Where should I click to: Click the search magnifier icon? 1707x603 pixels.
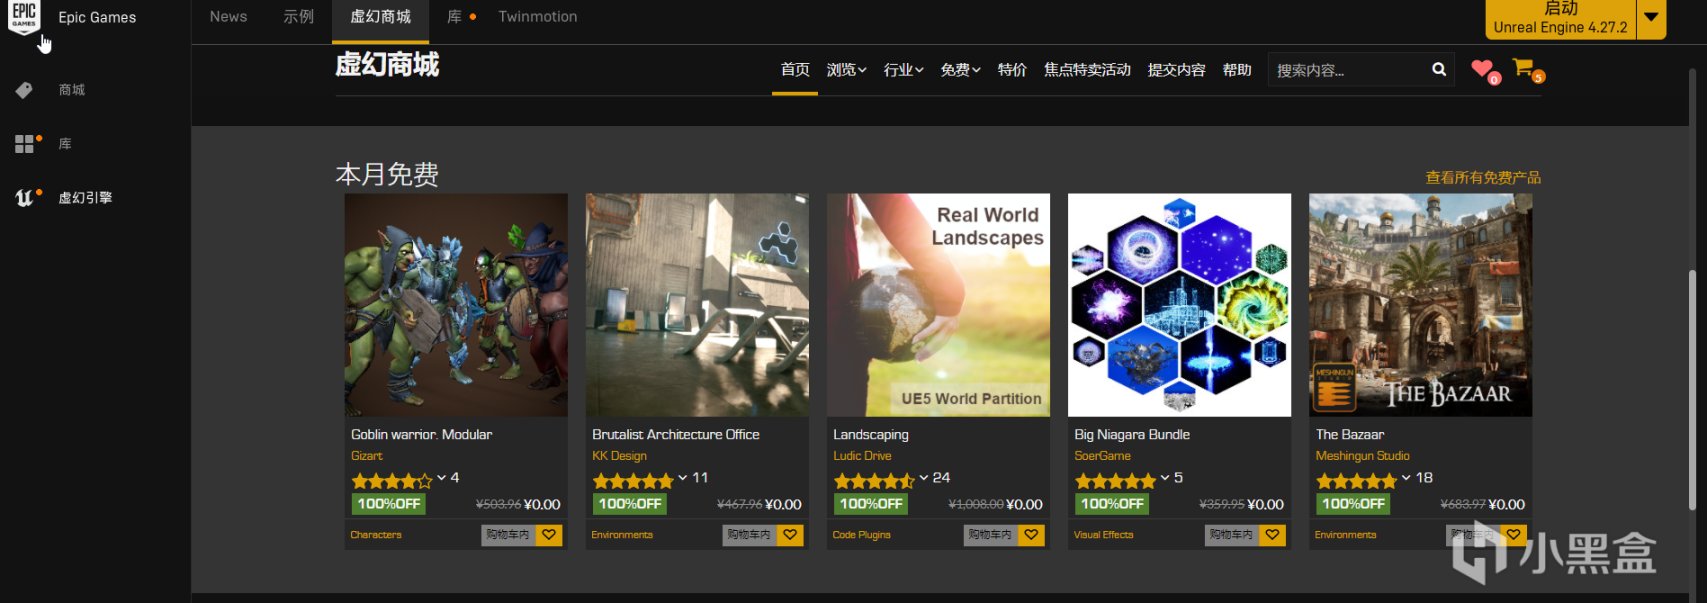point(1439,69)
